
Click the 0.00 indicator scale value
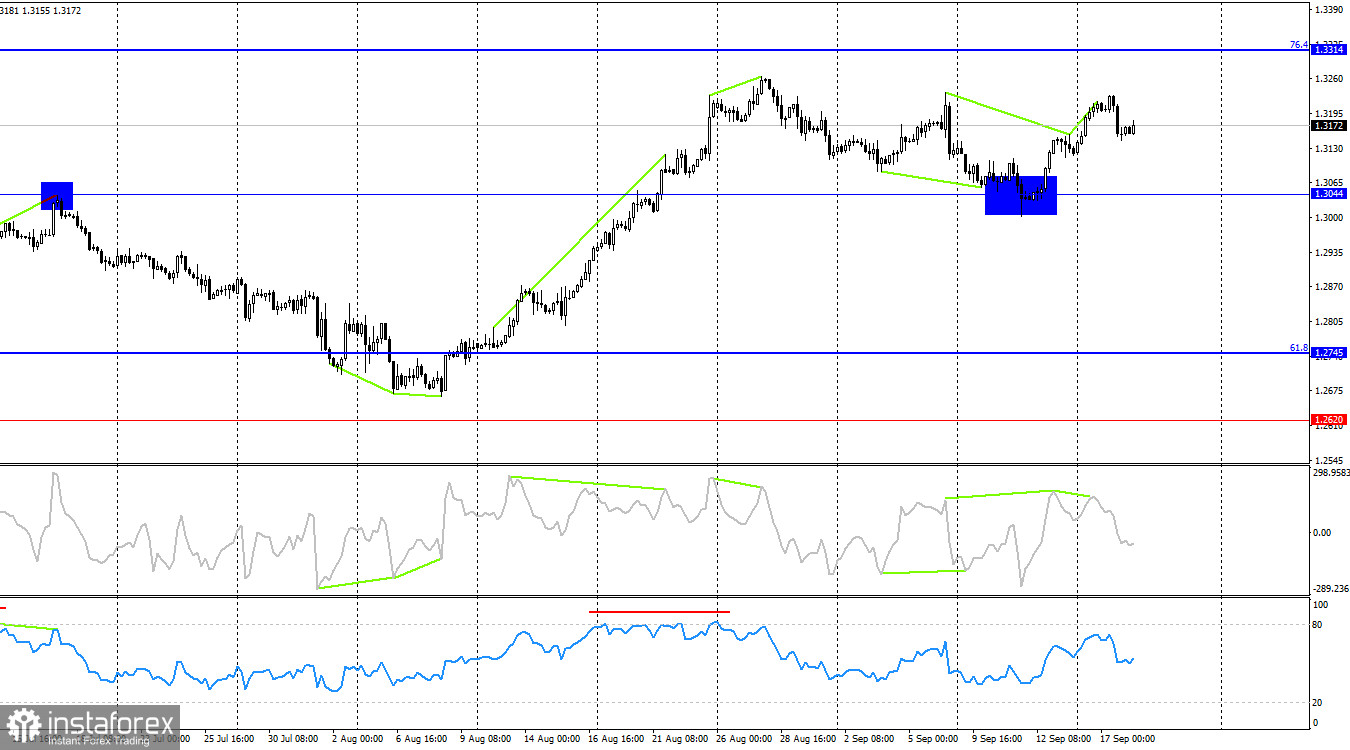pyautogui.click(x=1322, y=532)
